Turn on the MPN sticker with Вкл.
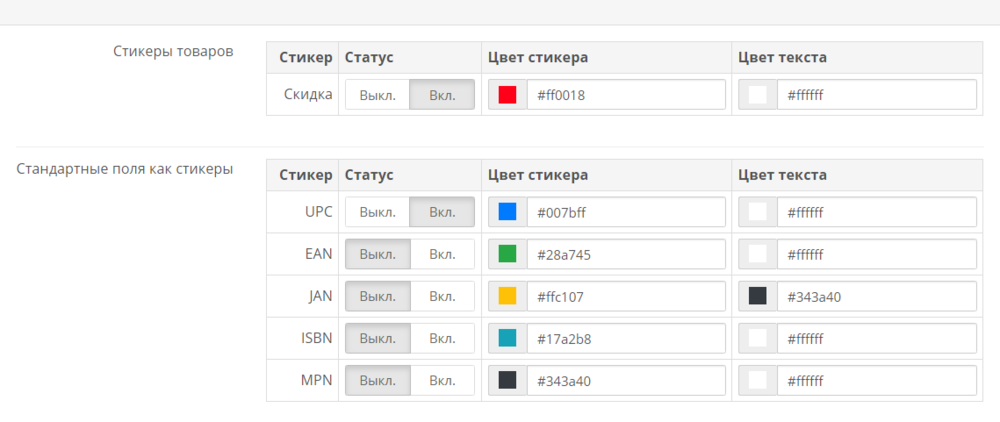The image size is (1000, 422). coord(442,380)
